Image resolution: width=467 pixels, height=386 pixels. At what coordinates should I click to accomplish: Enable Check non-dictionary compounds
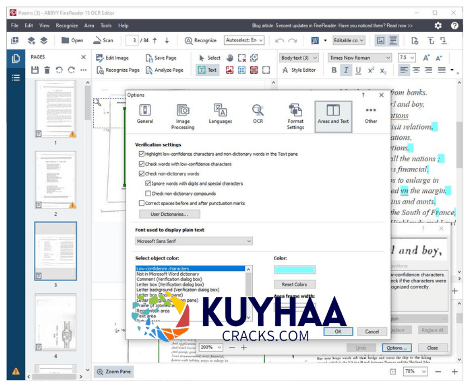tap(148, 193)
